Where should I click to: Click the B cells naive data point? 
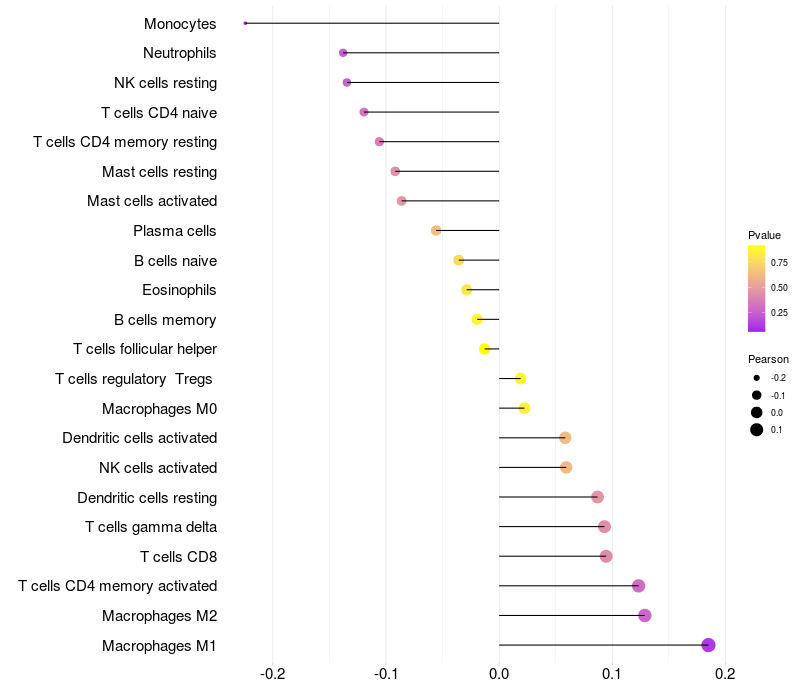pos(459,260)
